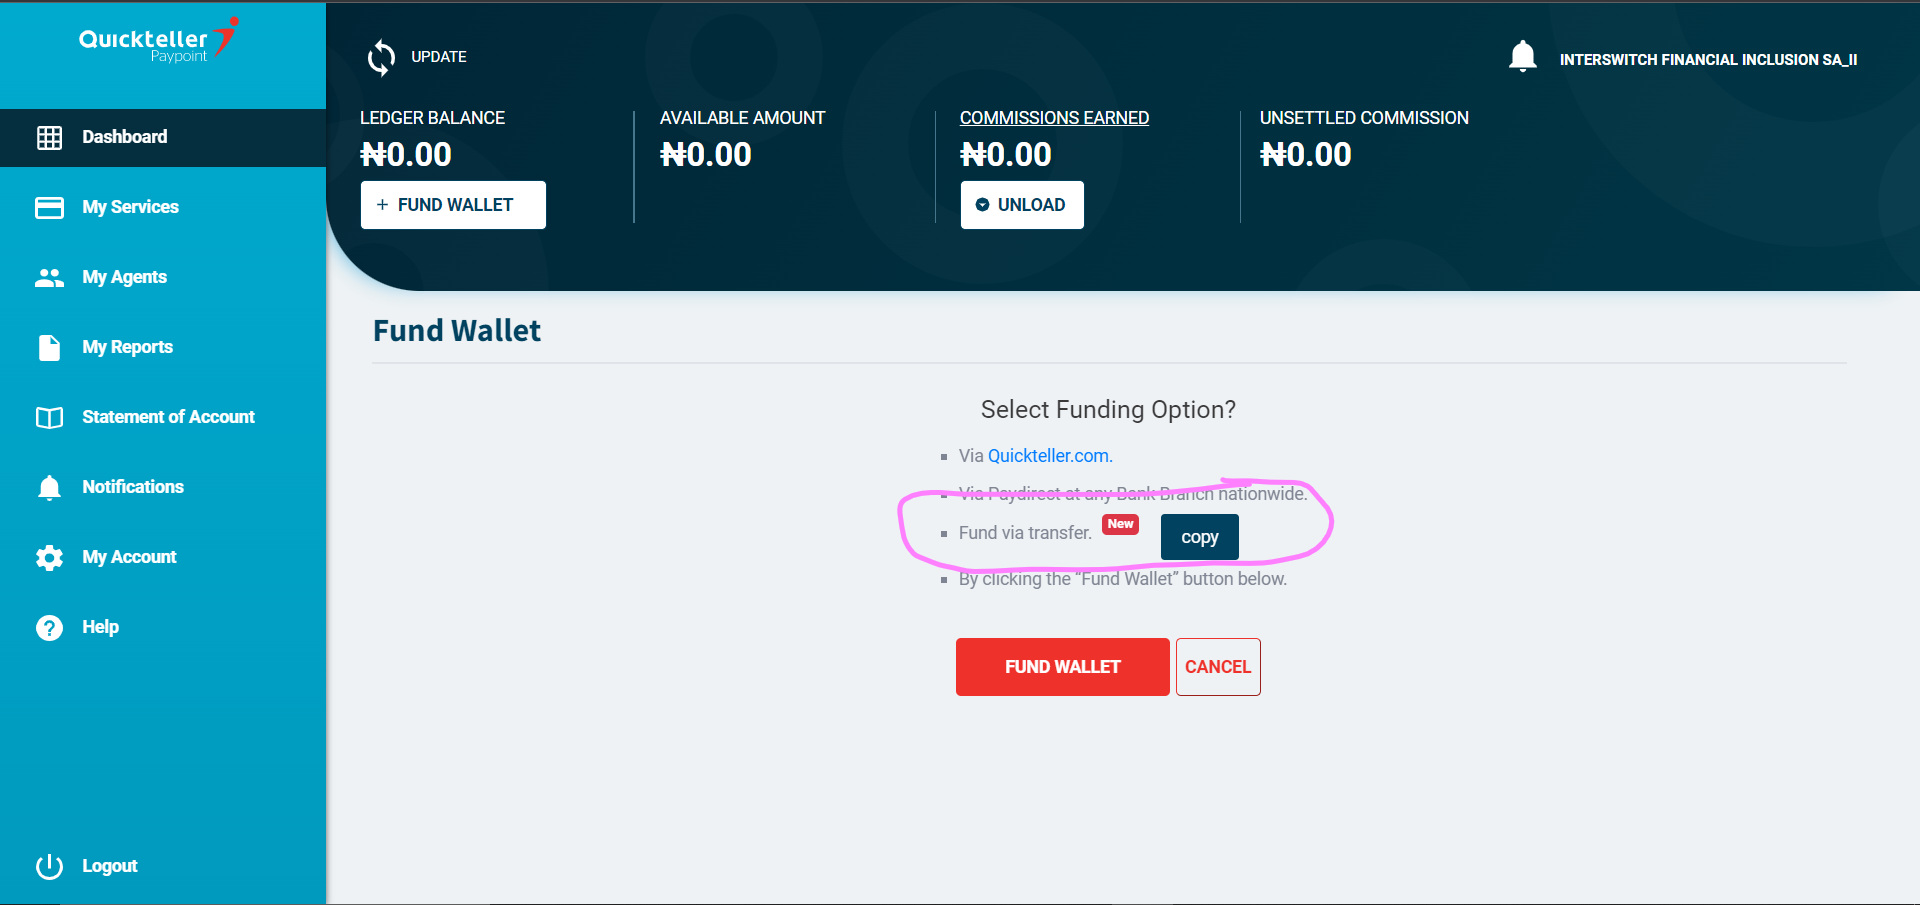This screenshot has height=905, width=1920.
Task: Cancel the fund wallet dialog
Action: pyautogui.click(x=1217, y=667)
